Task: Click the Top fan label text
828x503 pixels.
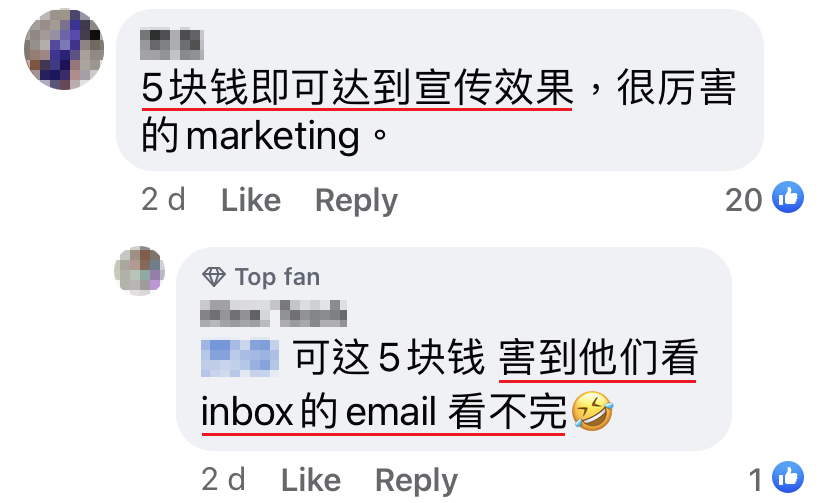Action: pos(278,277)
